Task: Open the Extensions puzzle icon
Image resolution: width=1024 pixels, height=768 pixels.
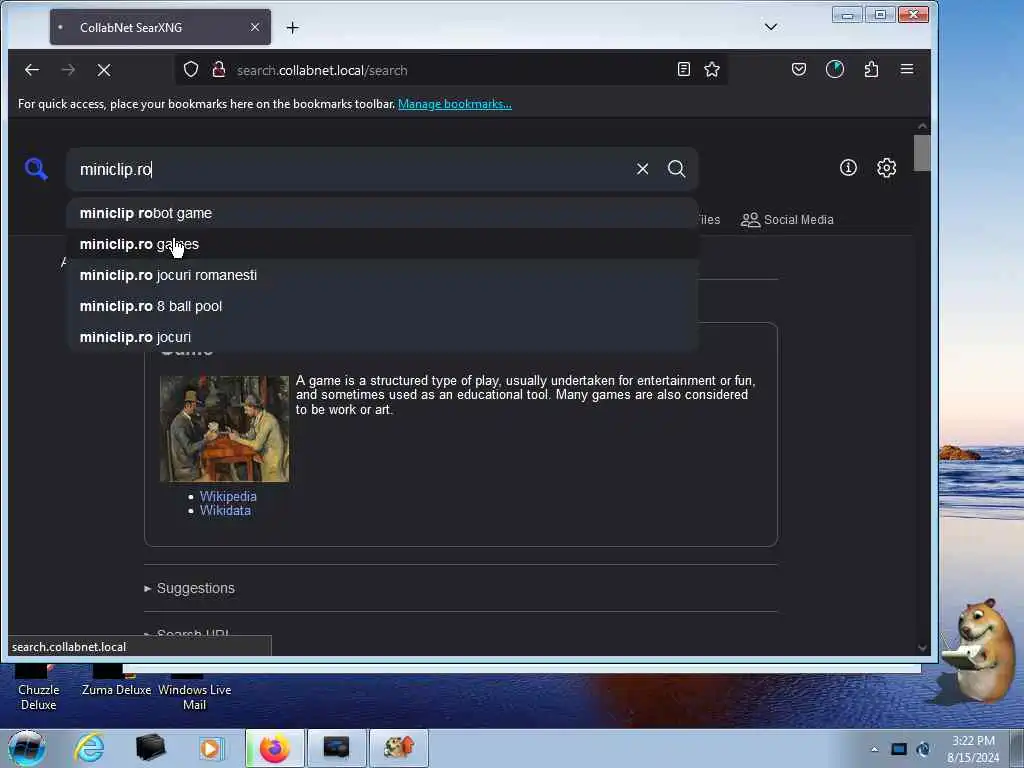Action: pyautogui.click(x=871, y=69)
